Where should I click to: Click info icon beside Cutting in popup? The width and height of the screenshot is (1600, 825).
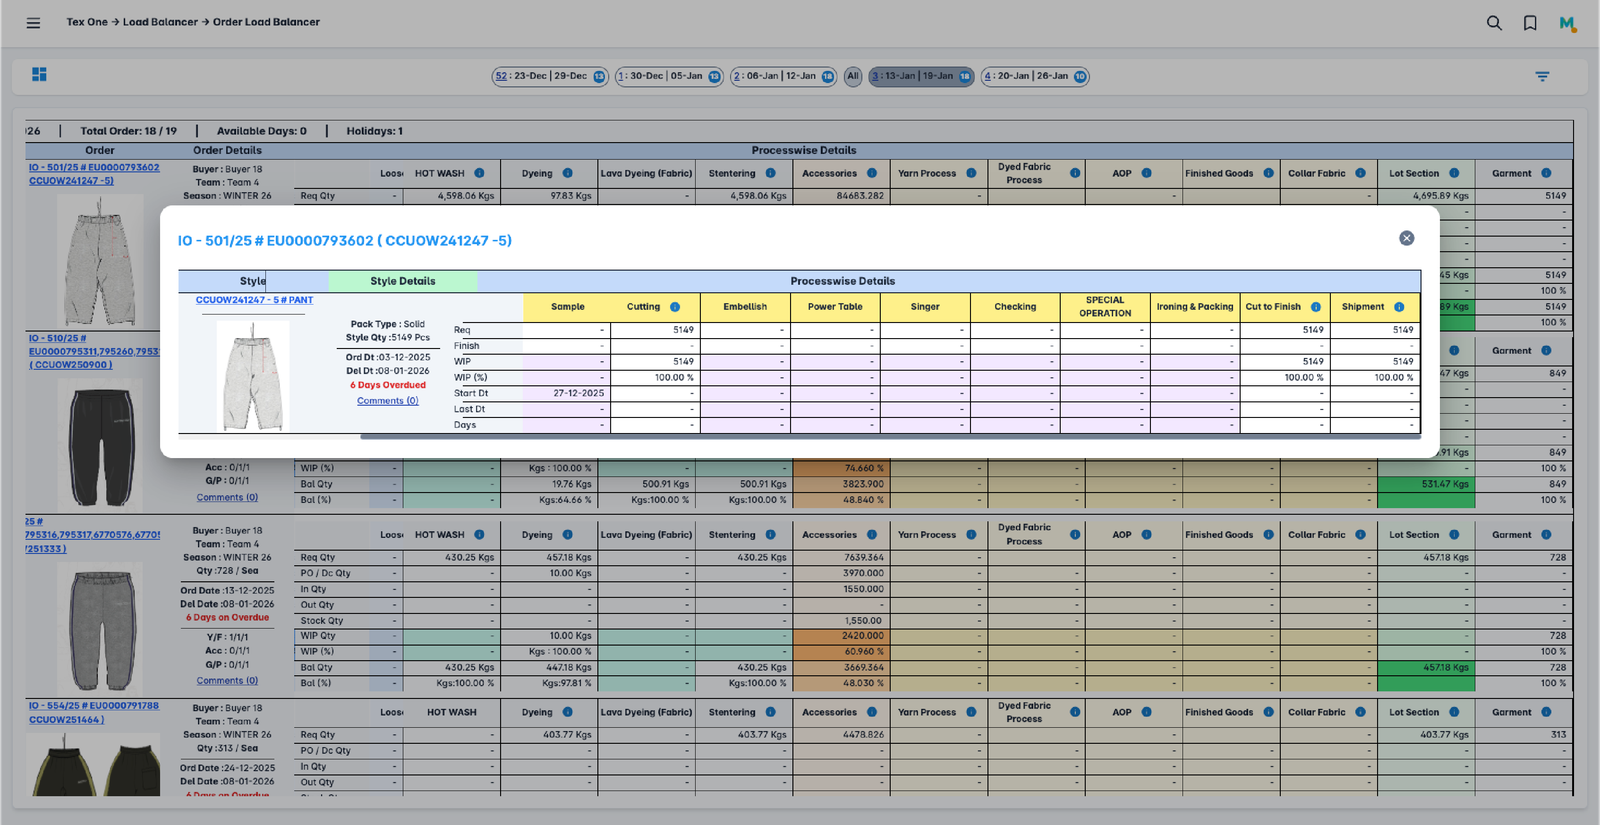click(675, 307)
